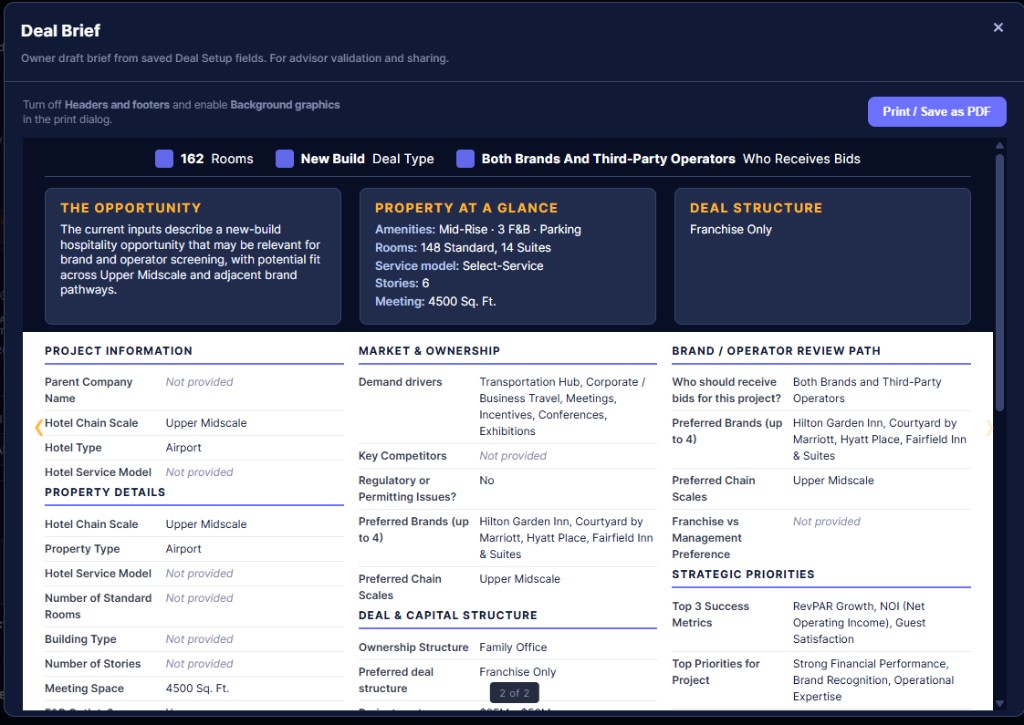Click the preview scrollbar down arrow
The height and width of the screenshot is (725, 1024).
click(999, 704)
